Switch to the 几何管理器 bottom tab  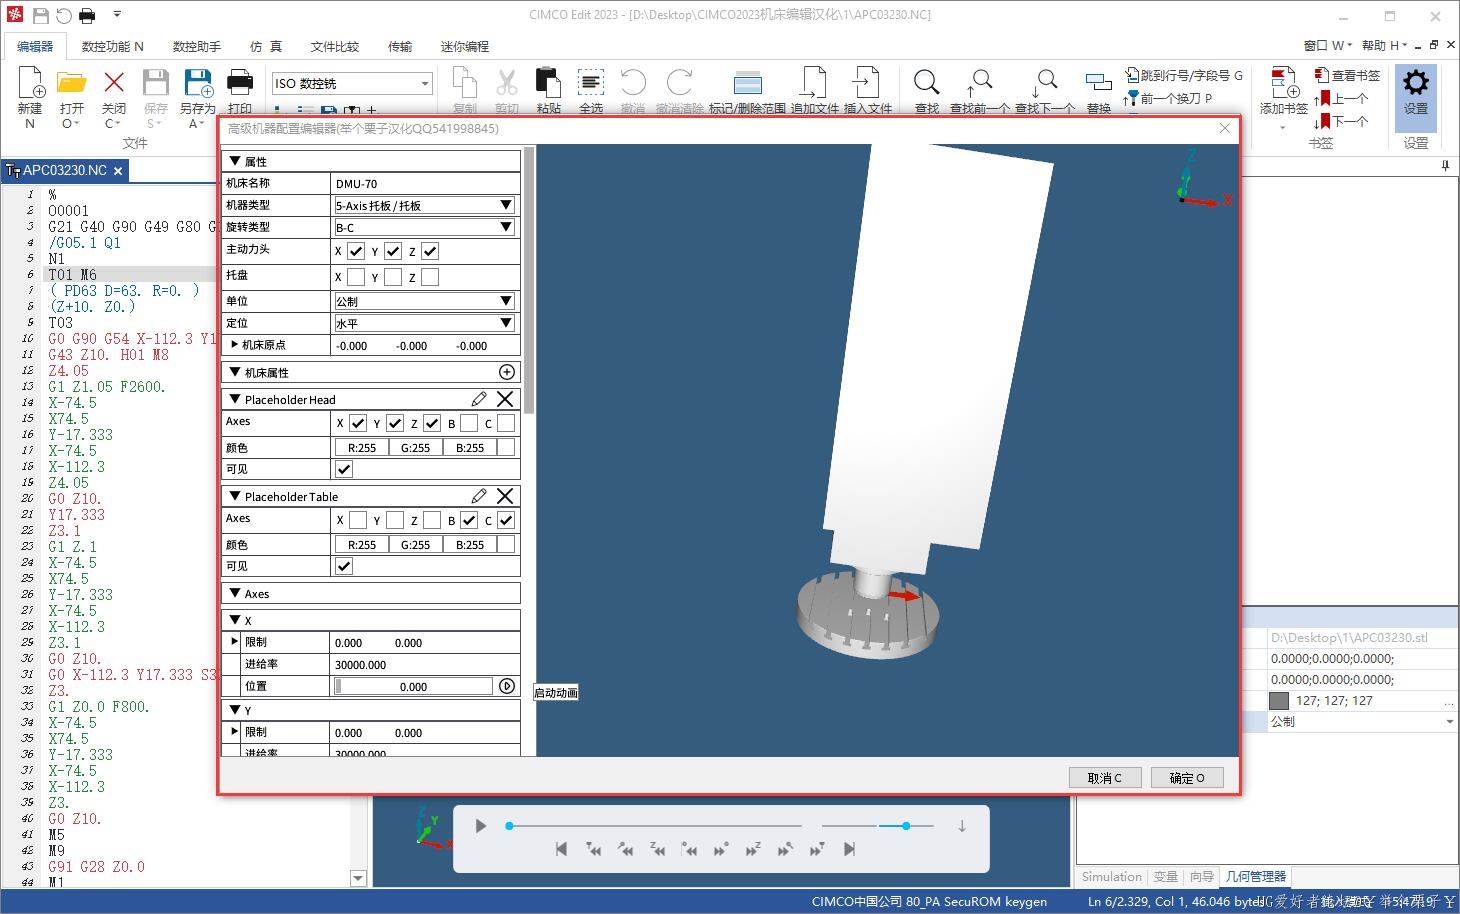tap(1256, 877)
